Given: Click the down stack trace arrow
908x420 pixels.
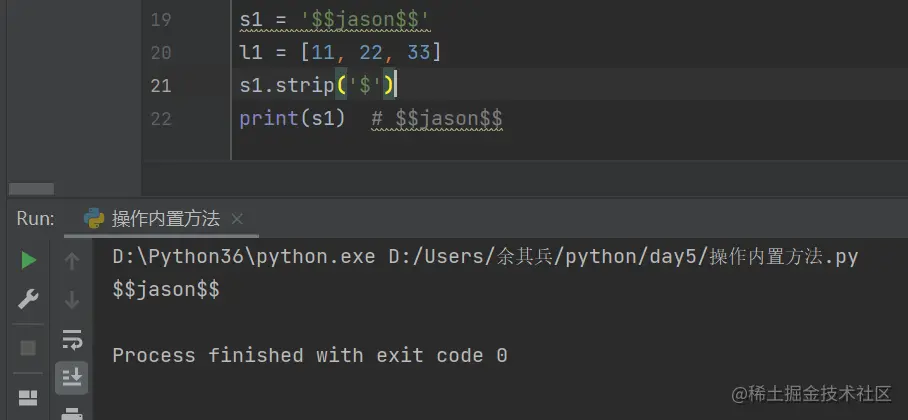Looking at the screenshot, I should pos(72,301).
